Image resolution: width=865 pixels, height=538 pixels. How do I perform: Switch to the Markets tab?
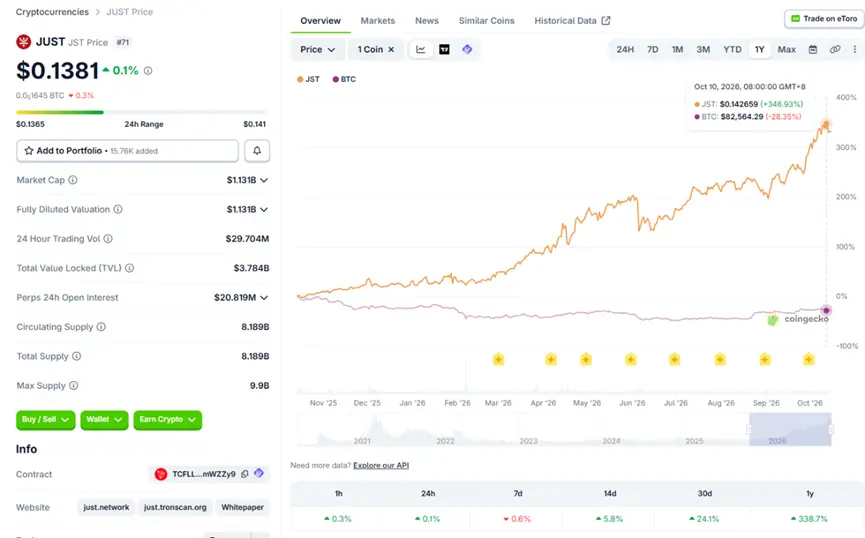pyautogui.click(x=378, y=20)
